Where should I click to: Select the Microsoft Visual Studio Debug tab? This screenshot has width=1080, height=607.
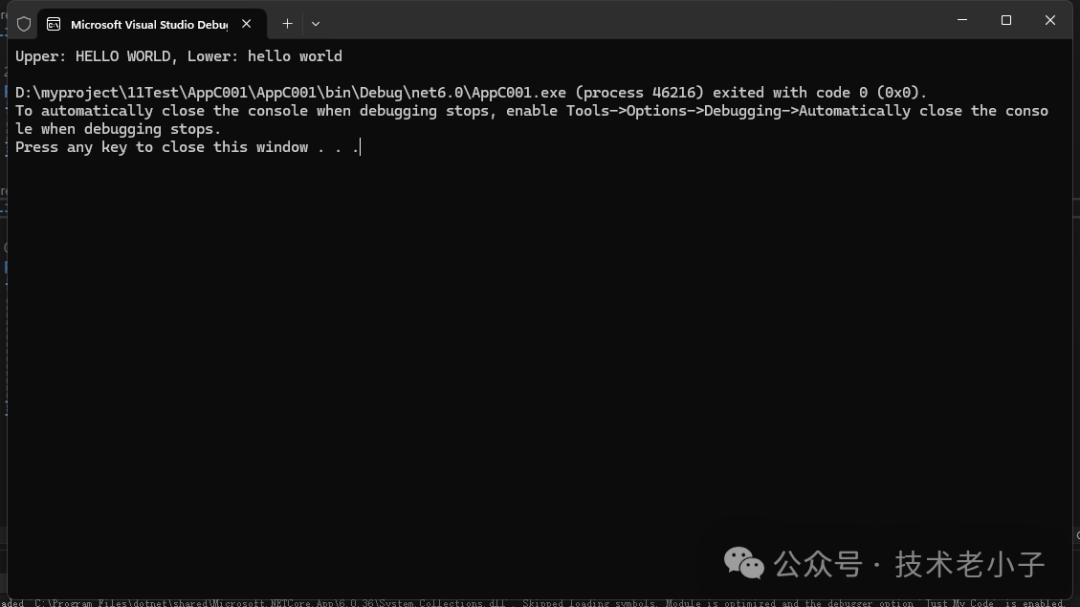(x=148, y=24)
